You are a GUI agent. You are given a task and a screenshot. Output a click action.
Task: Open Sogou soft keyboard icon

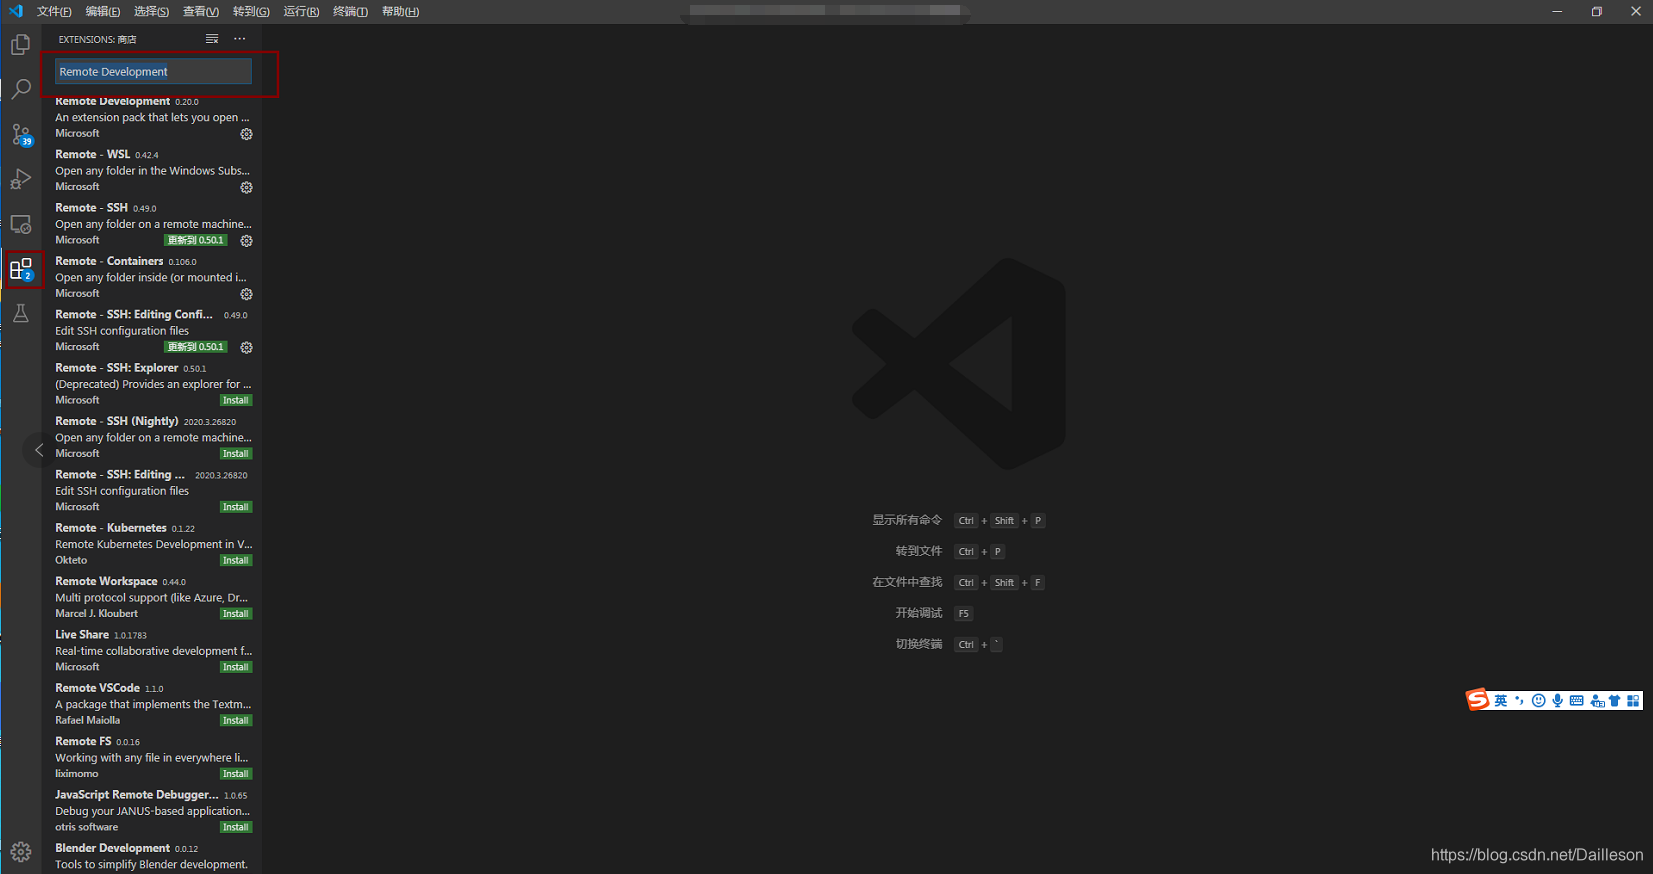[x=1577, y=701]
